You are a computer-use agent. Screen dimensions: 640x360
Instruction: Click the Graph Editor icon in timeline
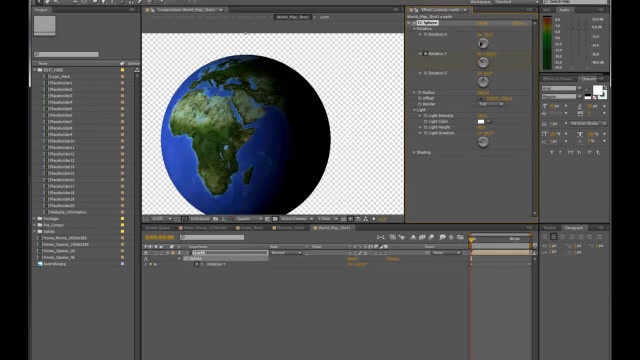tap(460, 237)
